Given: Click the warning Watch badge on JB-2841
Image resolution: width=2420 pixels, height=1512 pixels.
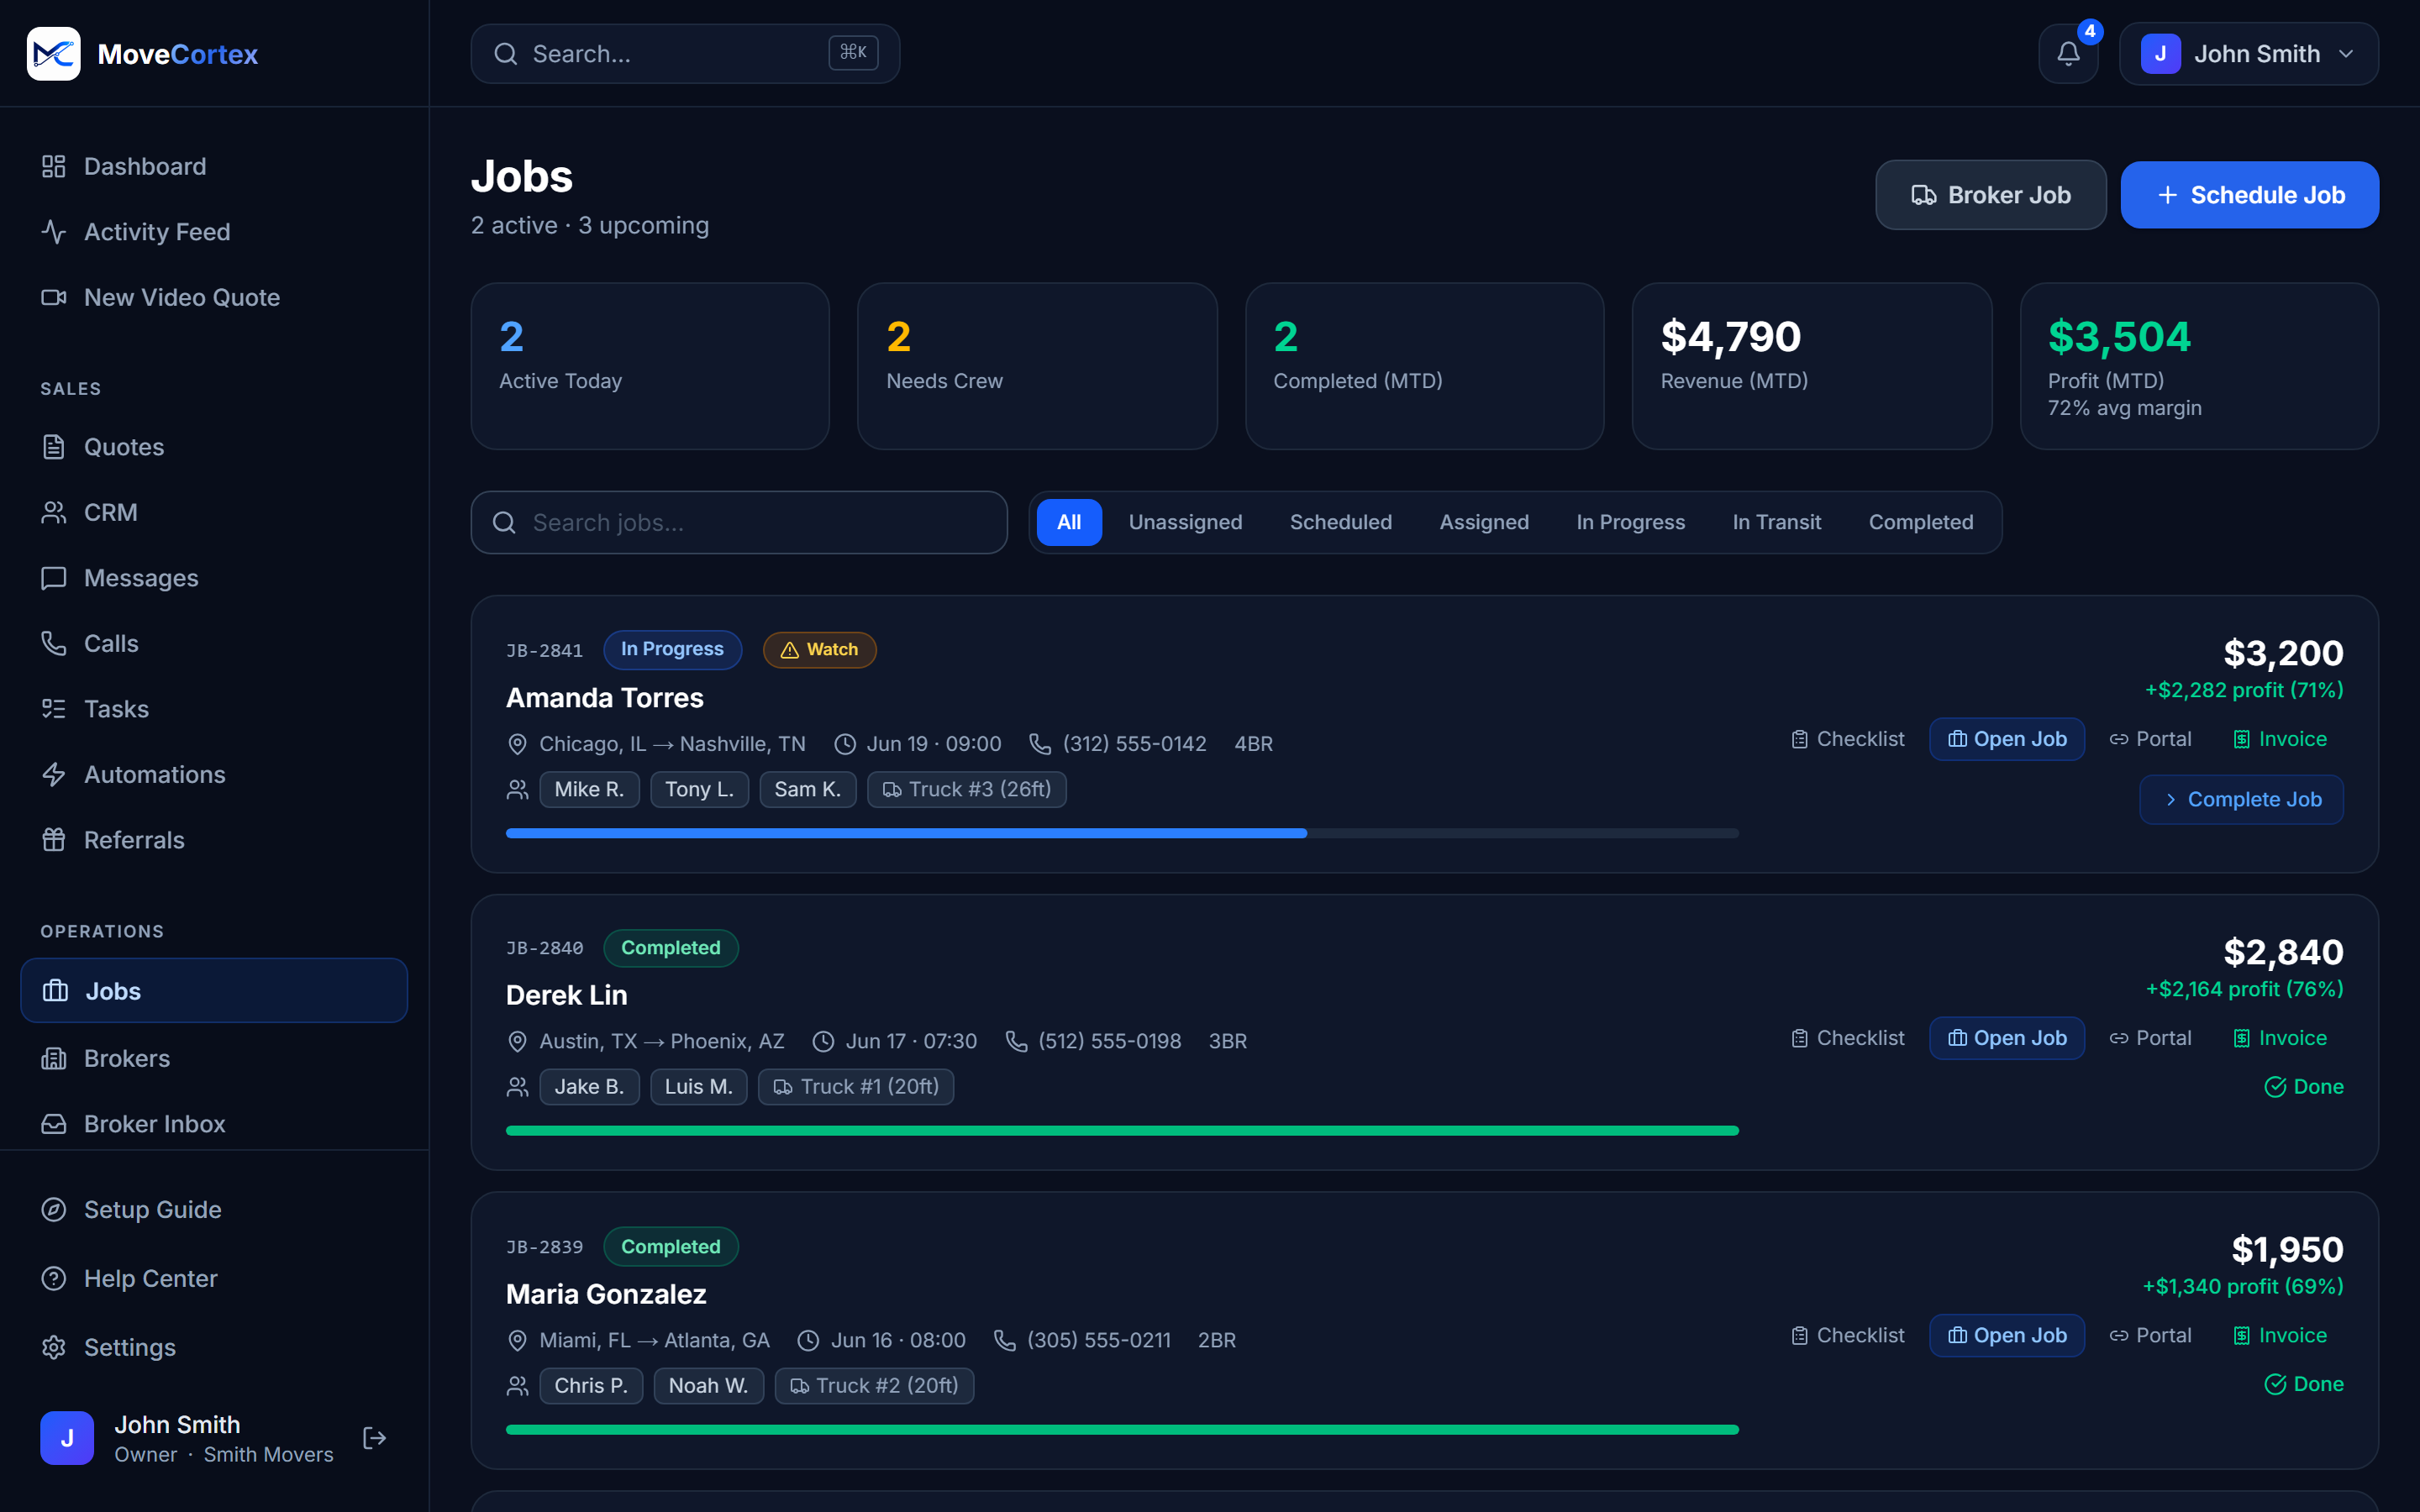Looking at the screenshot, I should click(x=819, y=650).
